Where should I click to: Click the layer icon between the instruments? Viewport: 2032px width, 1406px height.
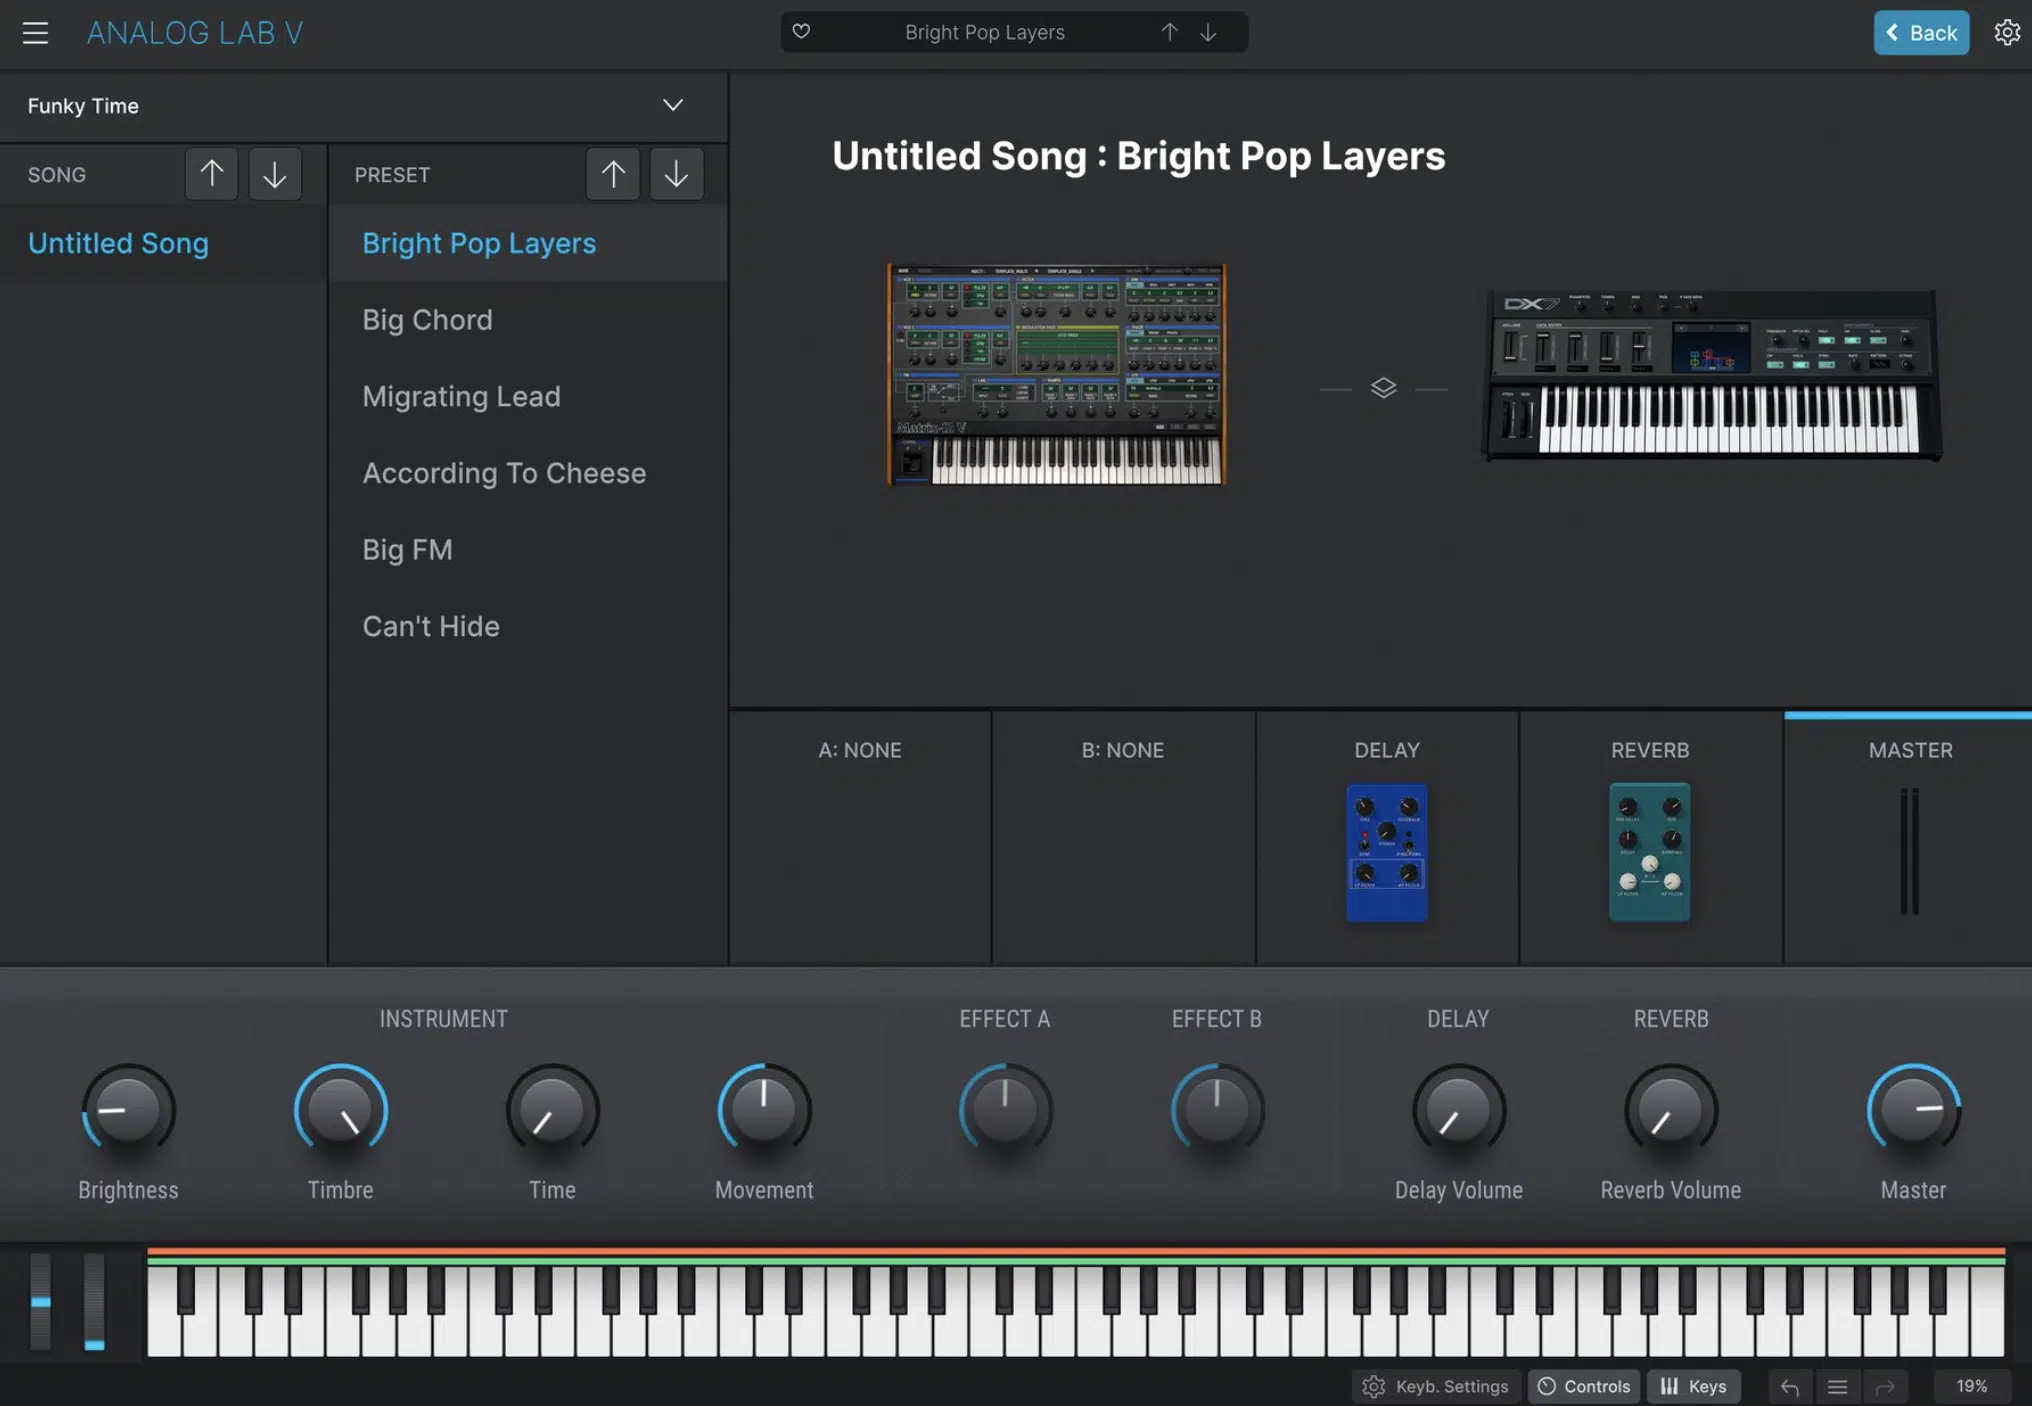coord(1383,388)
